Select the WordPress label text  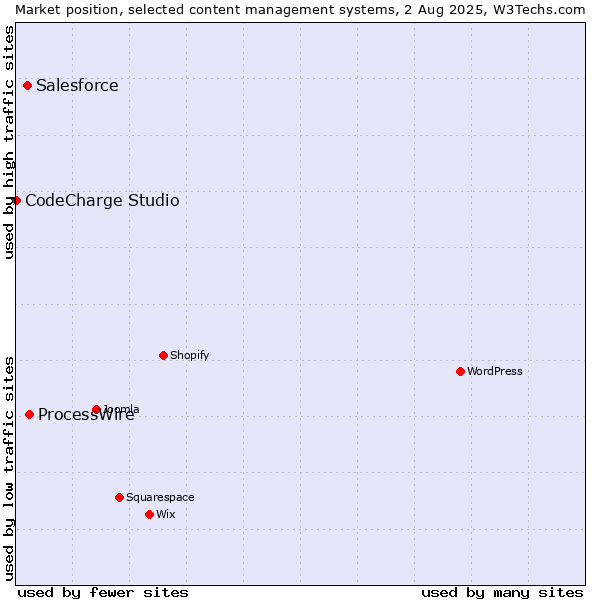(x=495, y=371)
